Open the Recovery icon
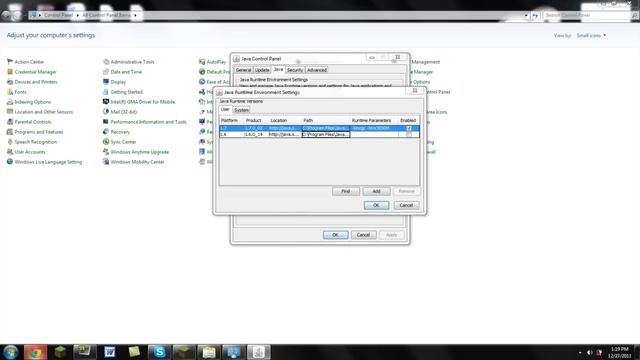This screenshot has width=640, height=360. 106,132
